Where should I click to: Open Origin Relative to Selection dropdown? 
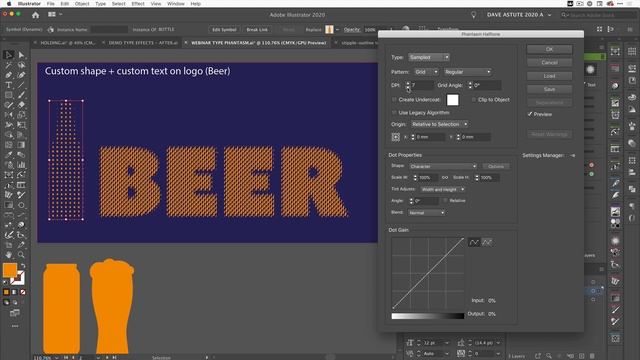click(x=440, y=124)
